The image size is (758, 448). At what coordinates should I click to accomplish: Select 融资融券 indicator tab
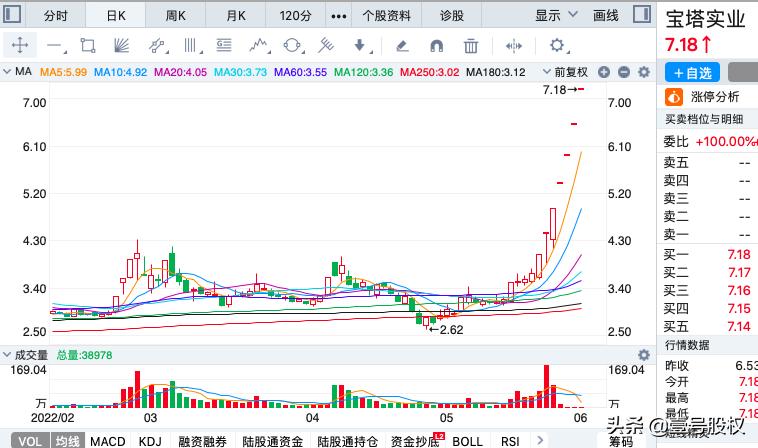(202, 441)
